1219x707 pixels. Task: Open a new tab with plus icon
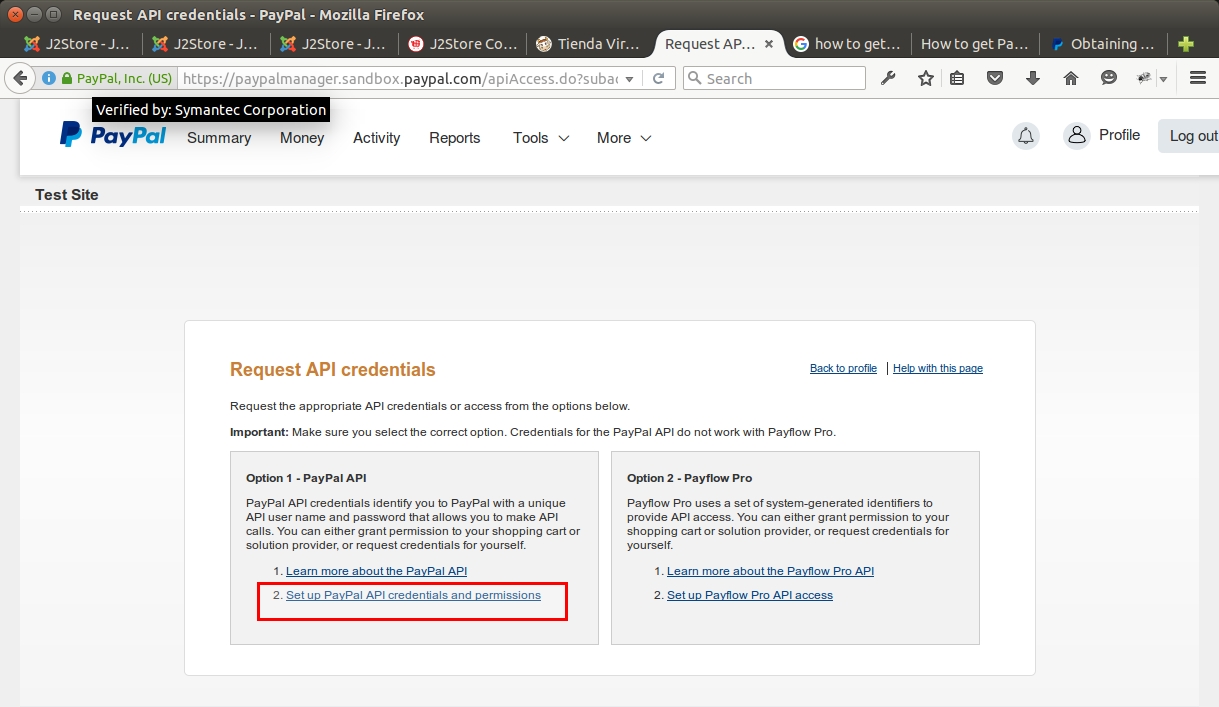[1186, 44]
